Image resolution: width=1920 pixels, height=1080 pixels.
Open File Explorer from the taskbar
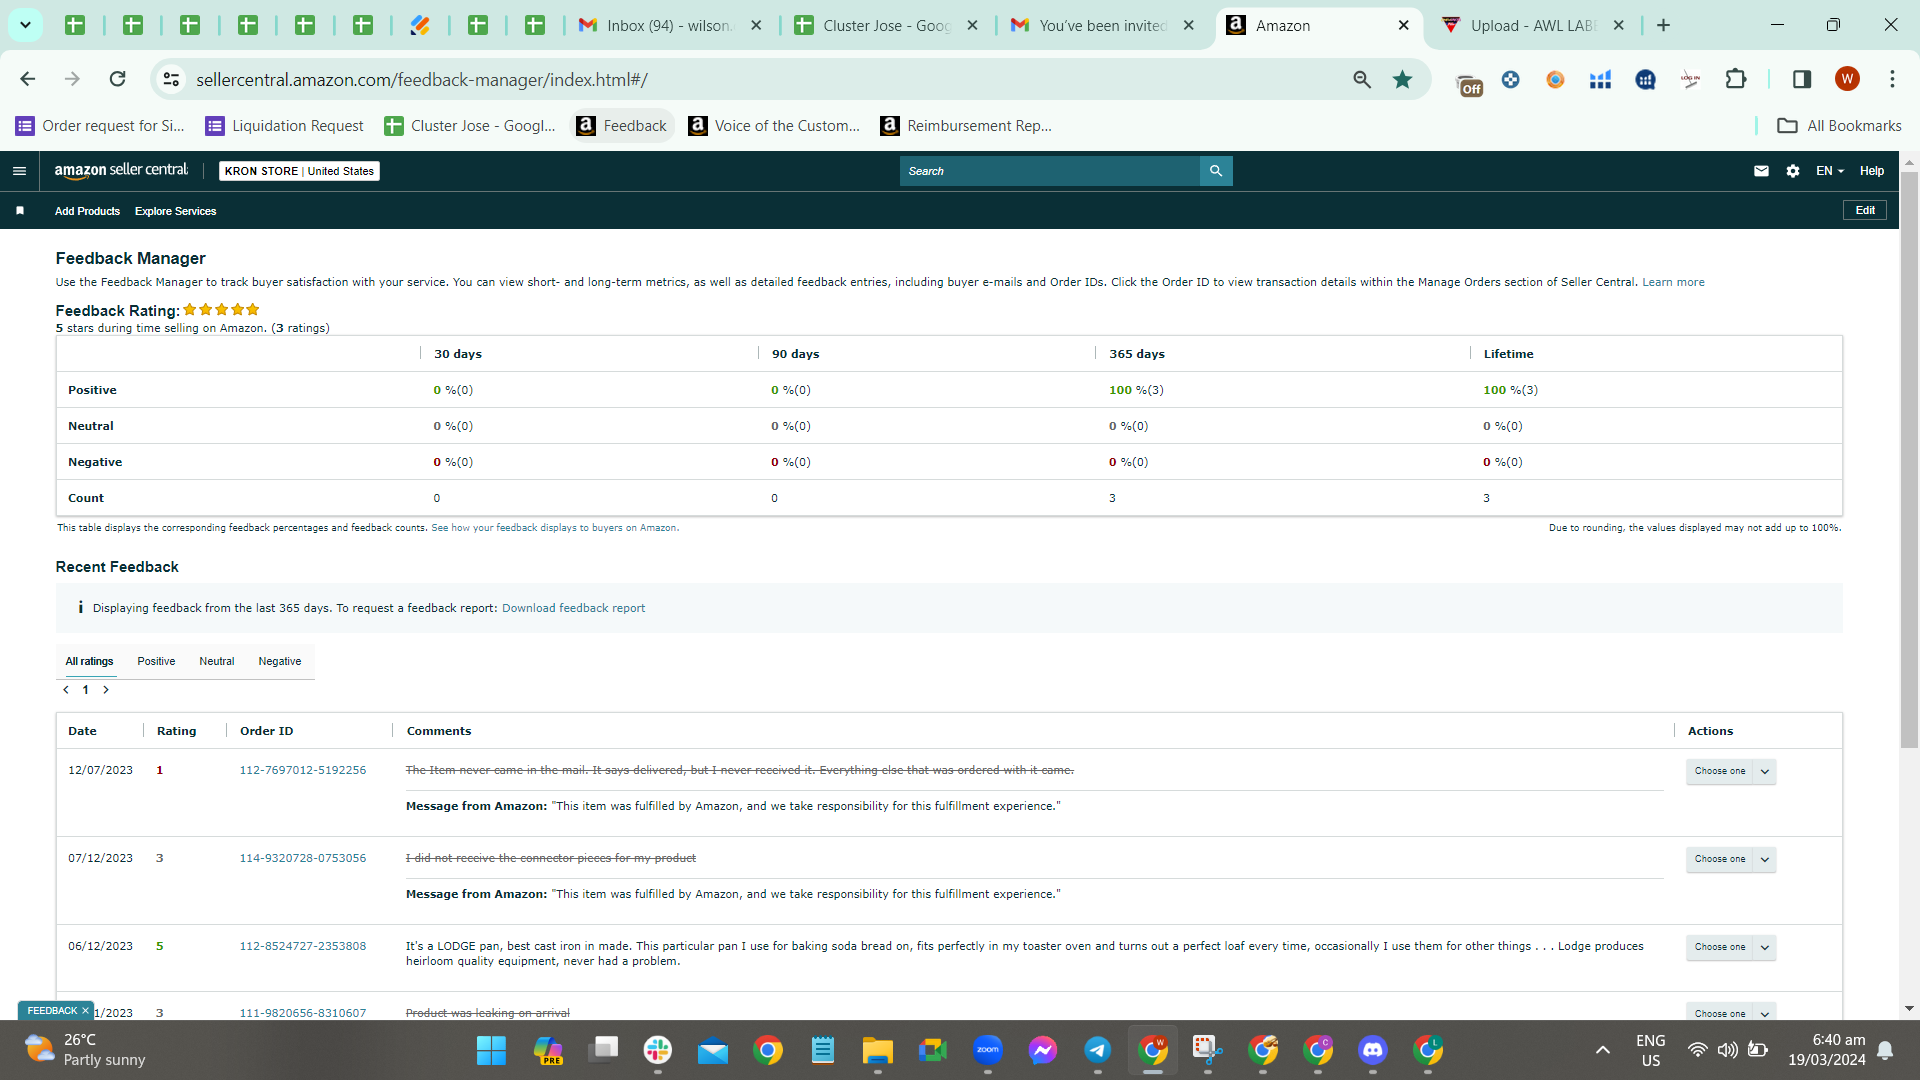(x=877, y=1050)
